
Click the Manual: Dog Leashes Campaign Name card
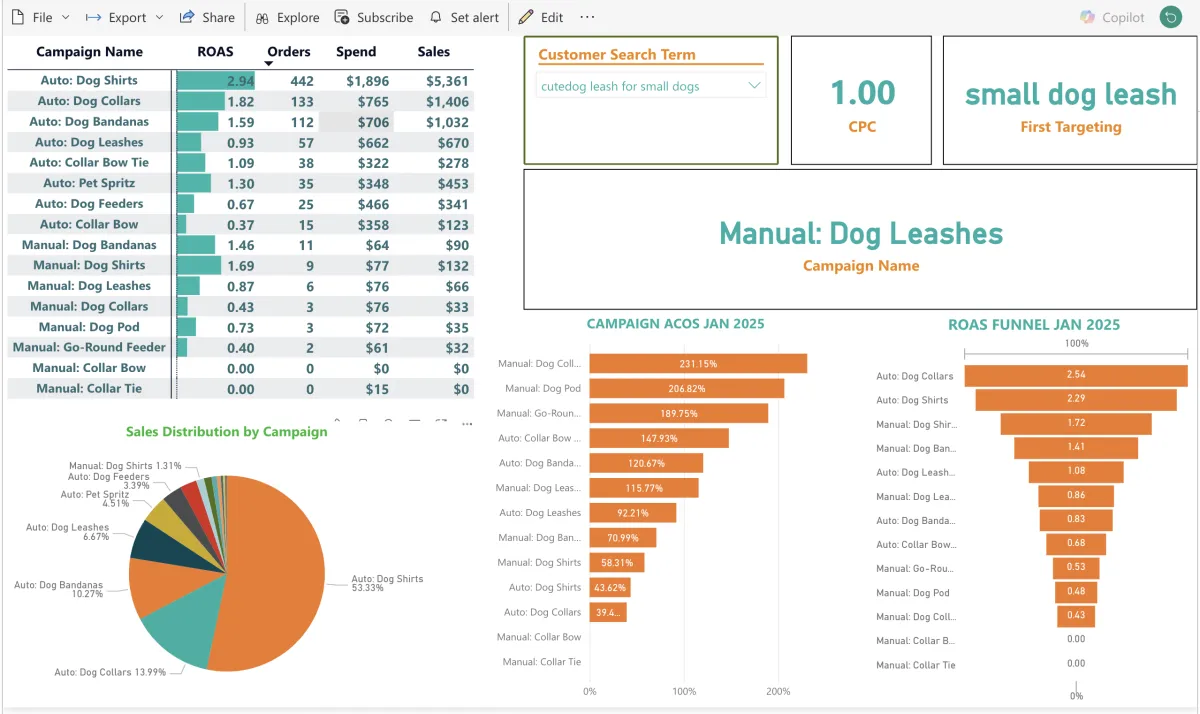(860, 240)
